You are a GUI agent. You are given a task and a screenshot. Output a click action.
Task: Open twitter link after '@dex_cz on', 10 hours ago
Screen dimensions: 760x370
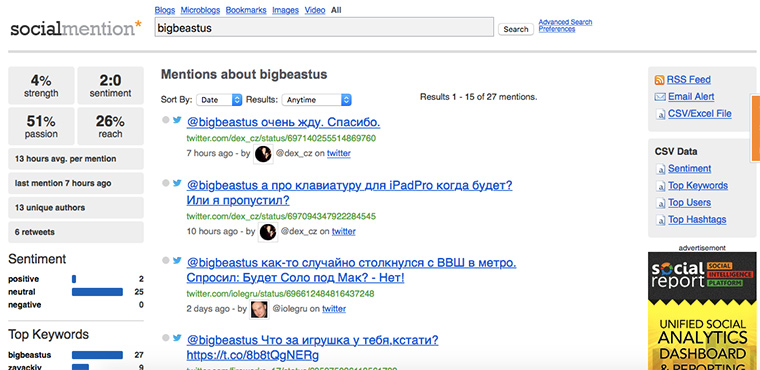(x=343, y=232)
